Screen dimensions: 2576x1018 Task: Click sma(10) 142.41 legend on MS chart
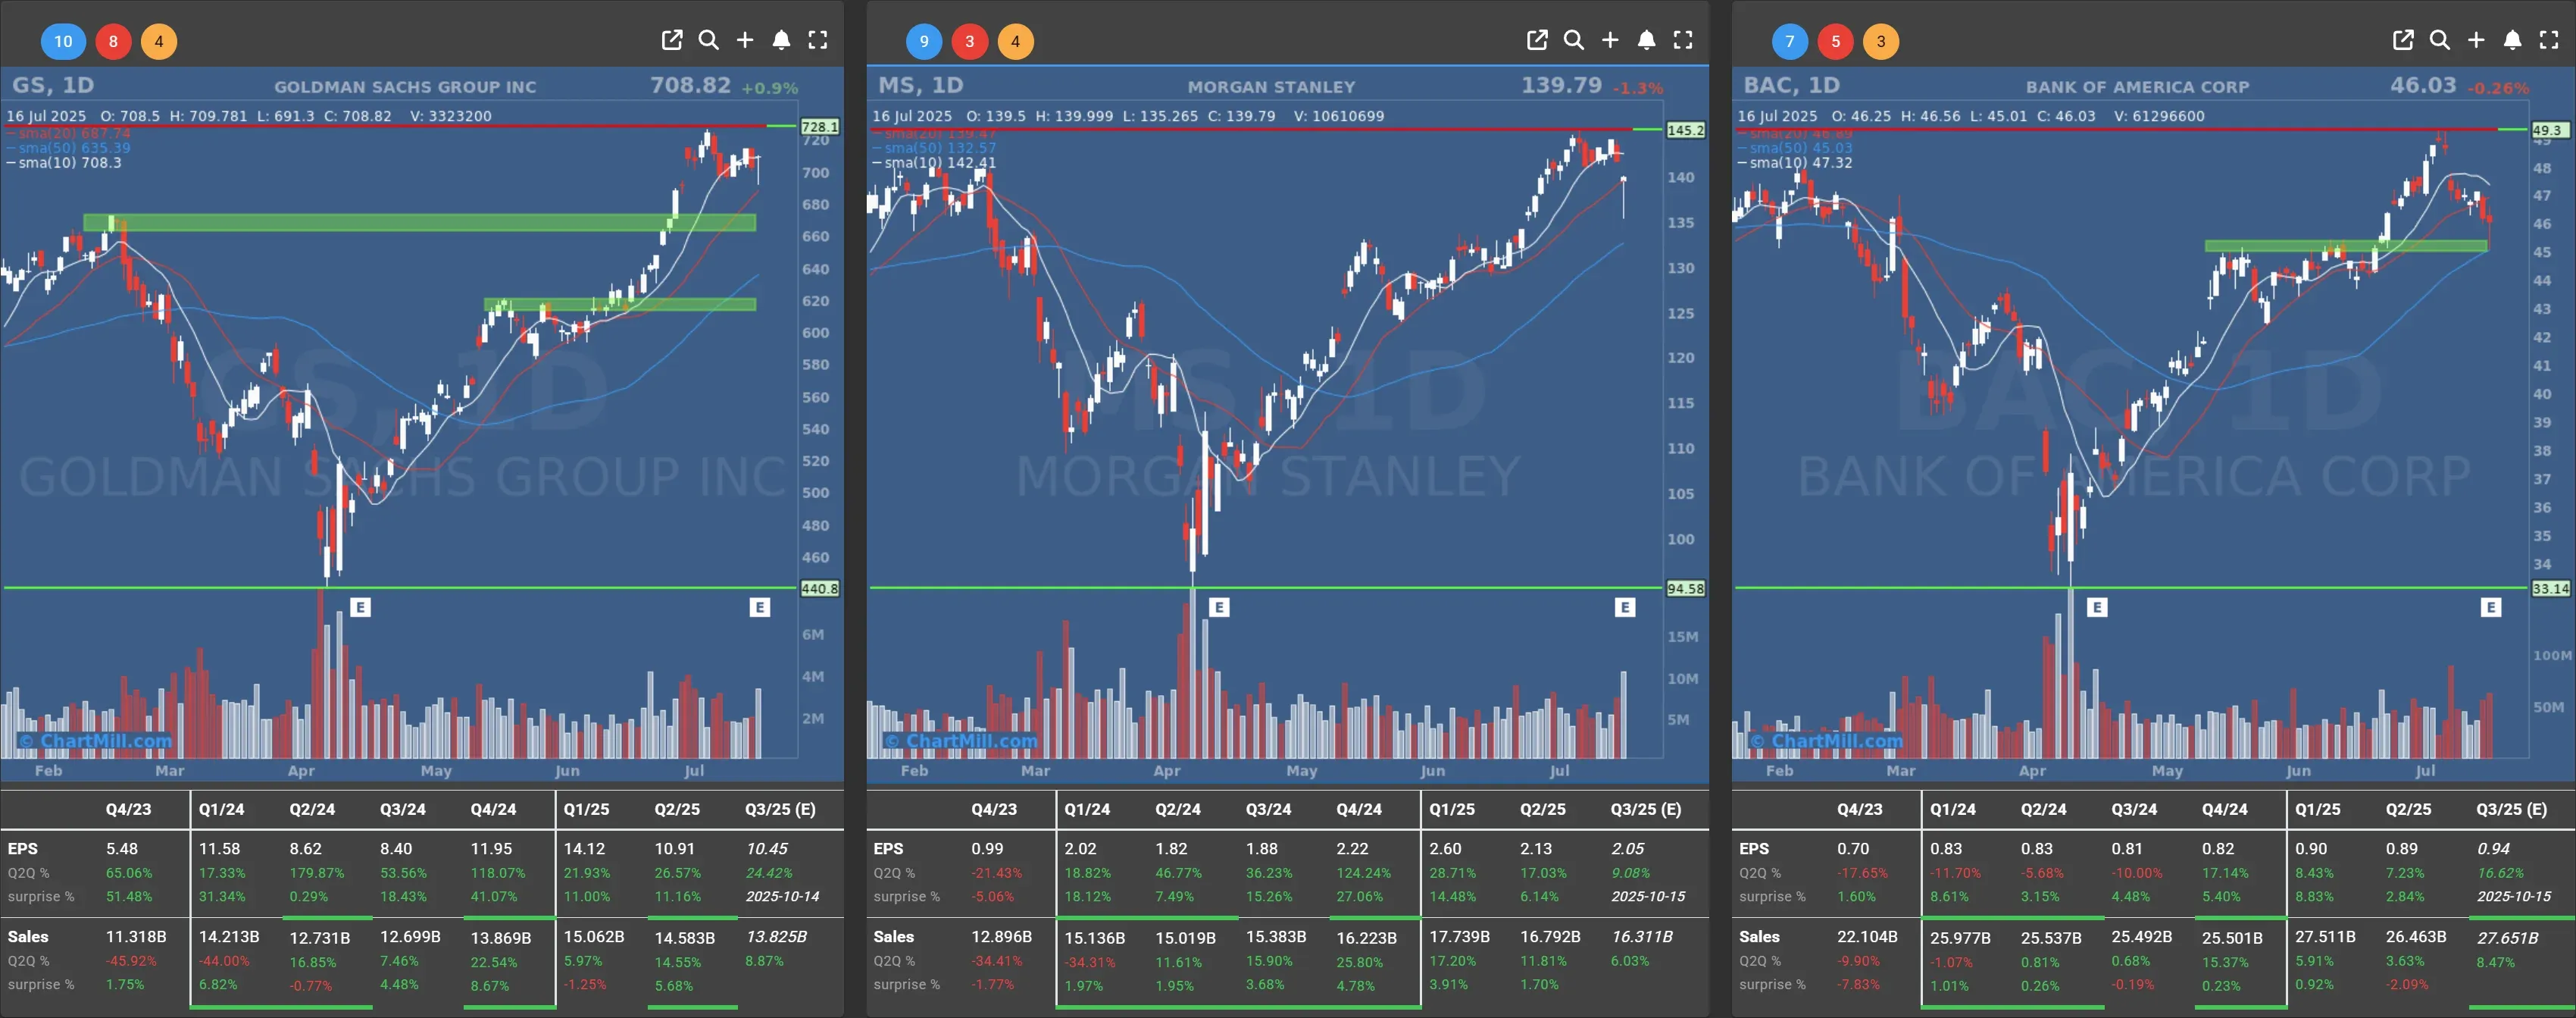[934, 162]
